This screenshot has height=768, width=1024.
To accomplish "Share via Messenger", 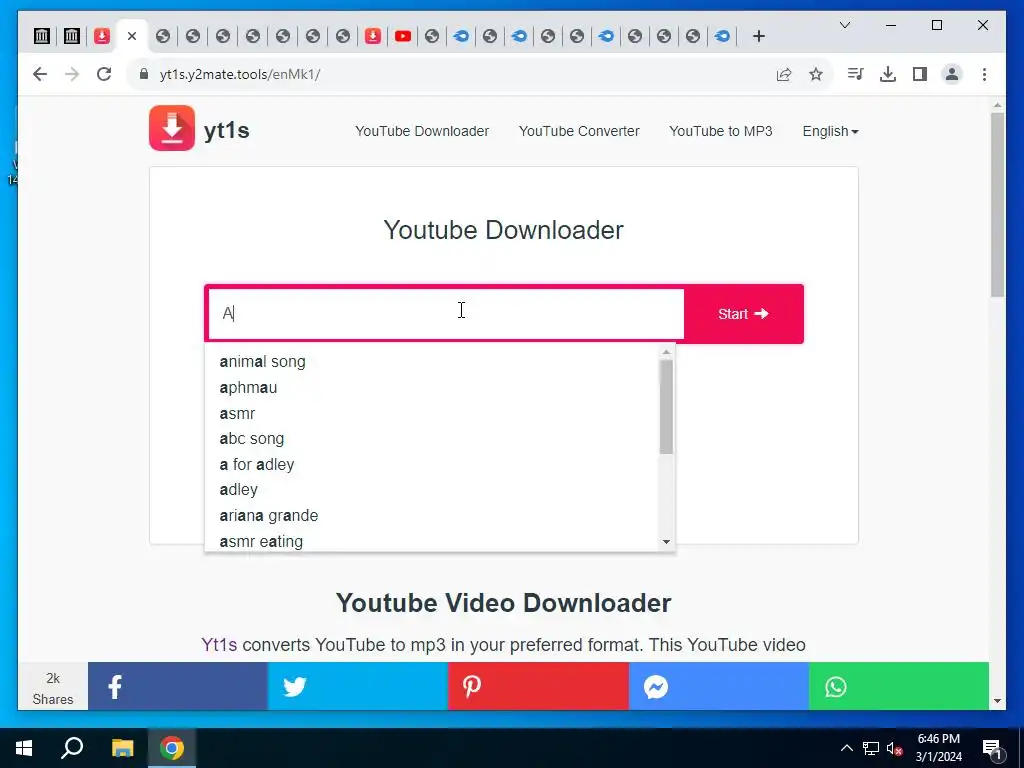I will [718, 686].
